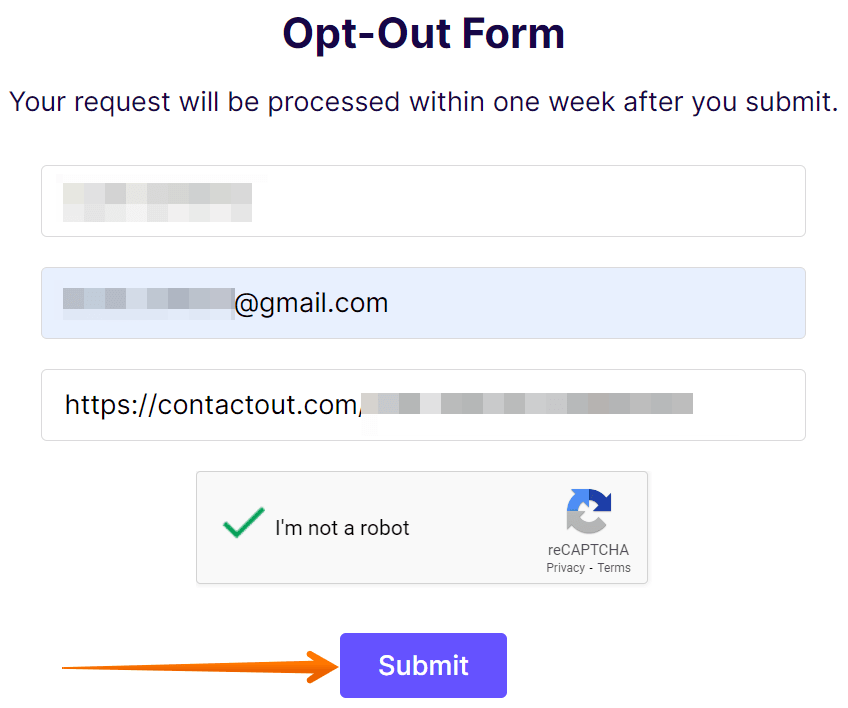Click inside the highlighted email input box
The height and width of the screenshot is (708, 848).
[x=422, y=303]
